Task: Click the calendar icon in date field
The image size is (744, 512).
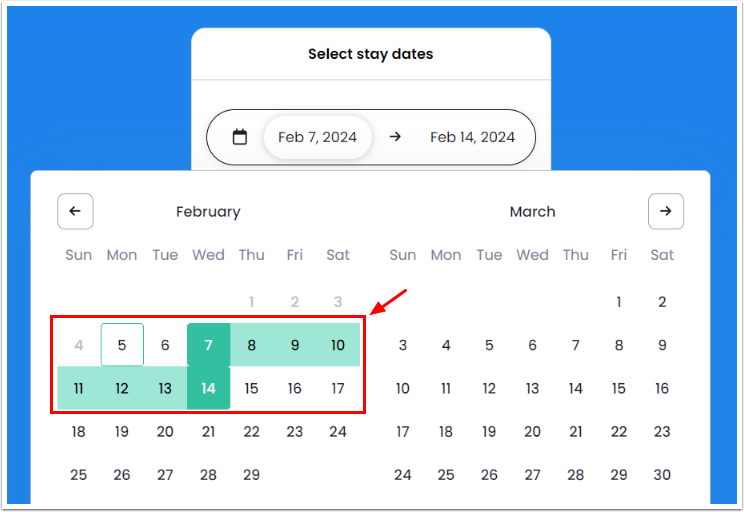Action: pyautogui.click(x=240, y=137)
